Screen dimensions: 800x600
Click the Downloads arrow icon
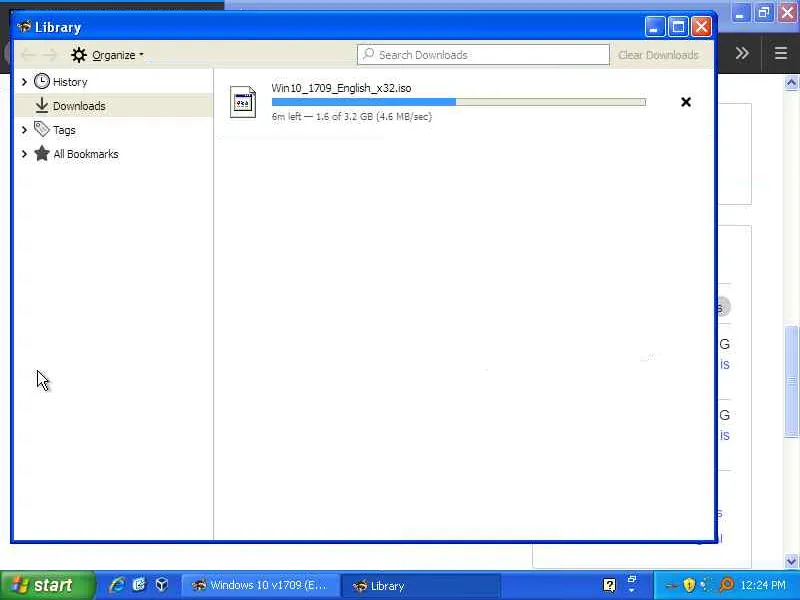42,106
